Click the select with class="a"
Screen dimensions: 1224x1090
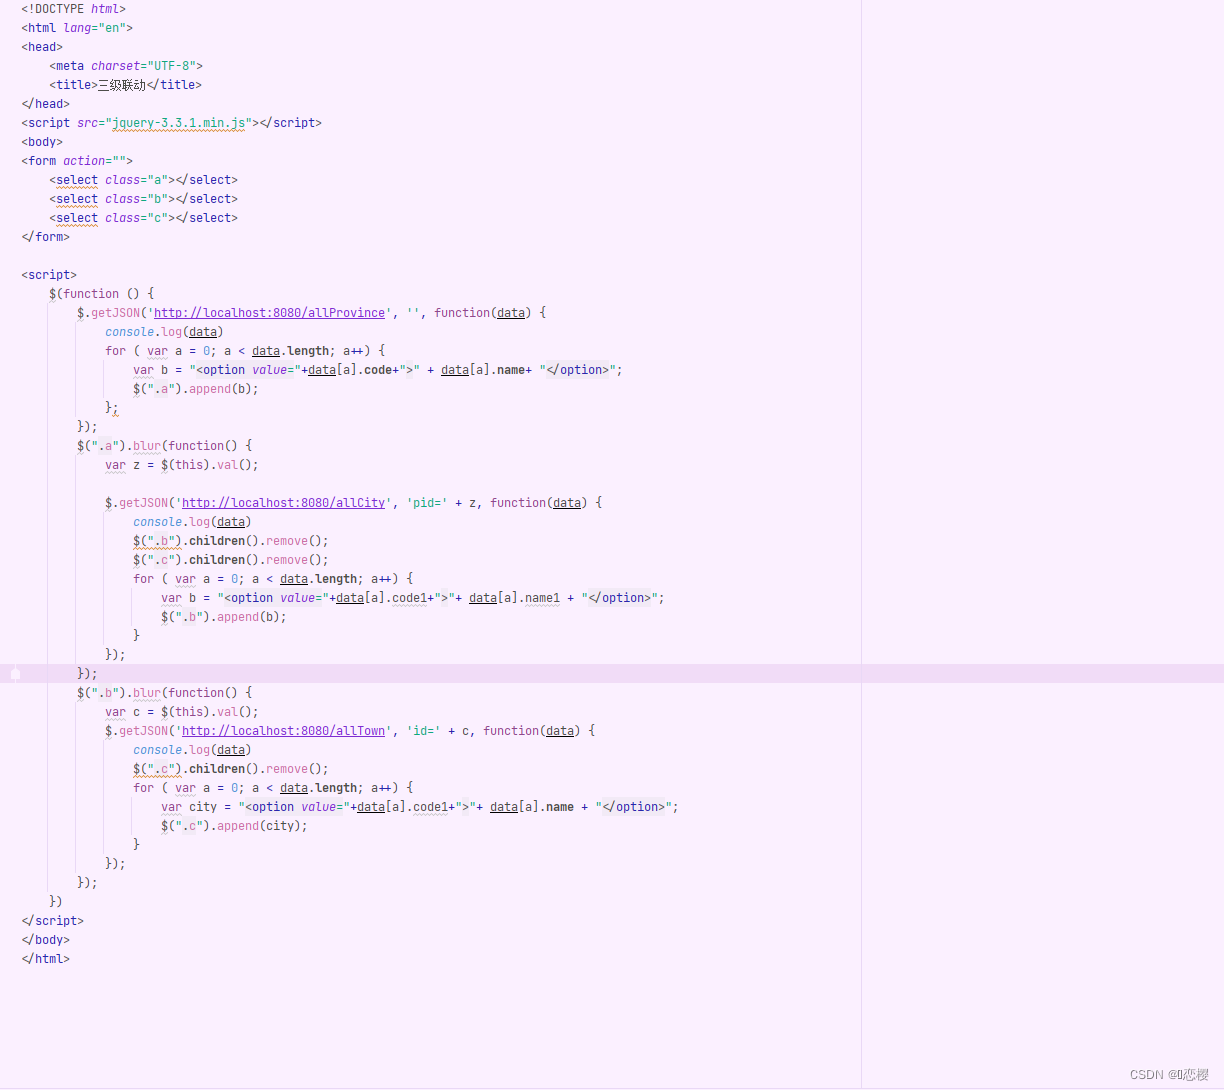point(144,180)
